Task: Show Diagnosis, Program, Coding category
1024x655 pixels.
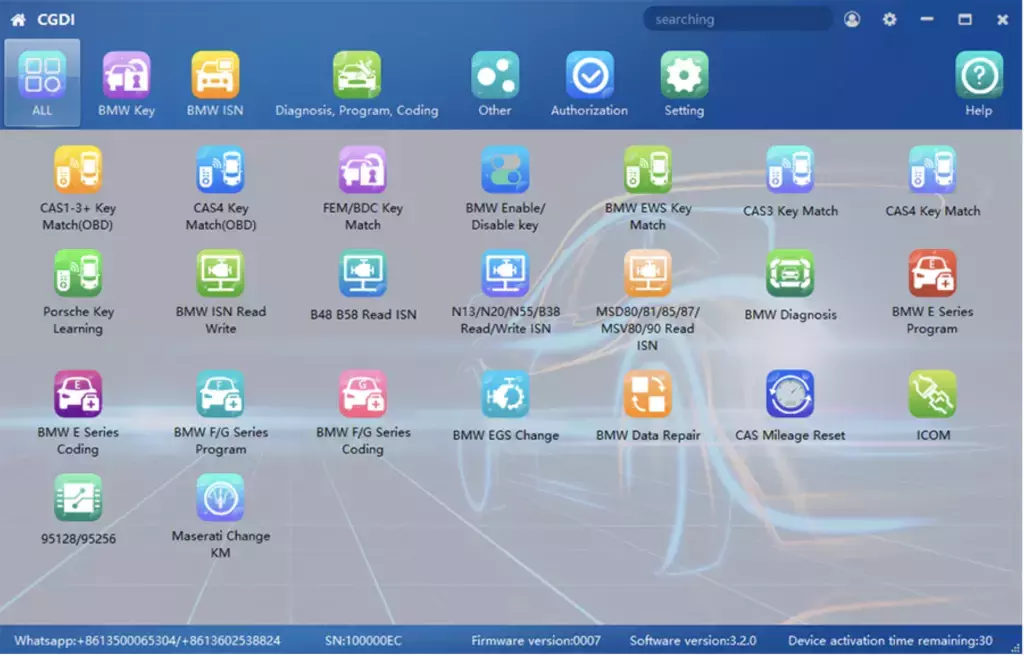Action: pos(357,84)
